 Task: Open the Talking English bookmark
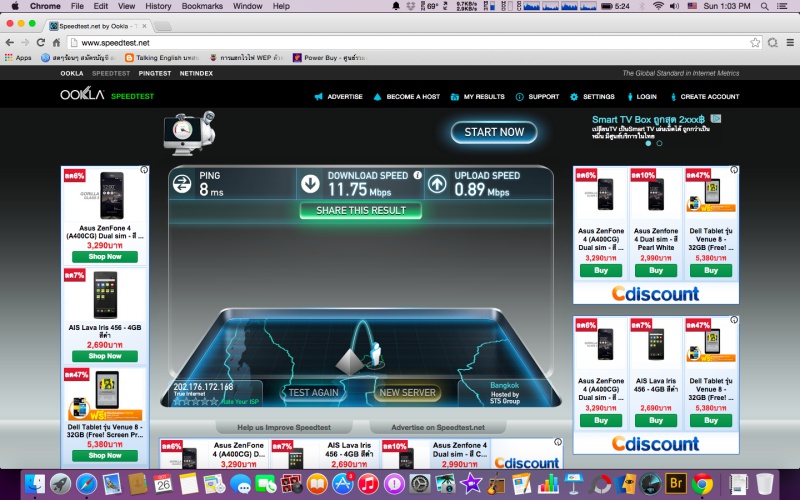[161, 58]
